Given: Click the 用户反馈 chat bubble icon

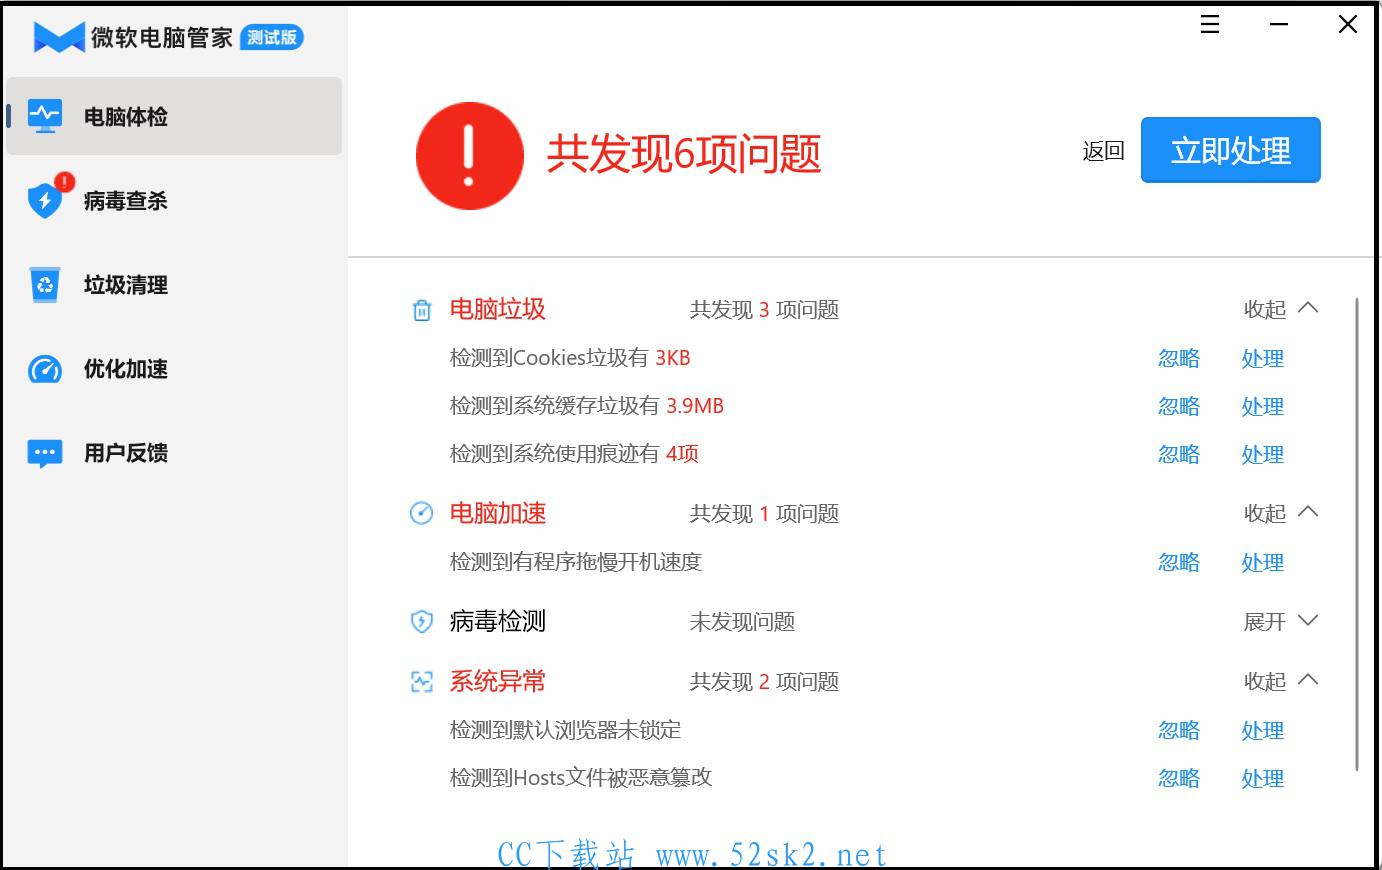Looking at the screenshot, I should [45, 454].
